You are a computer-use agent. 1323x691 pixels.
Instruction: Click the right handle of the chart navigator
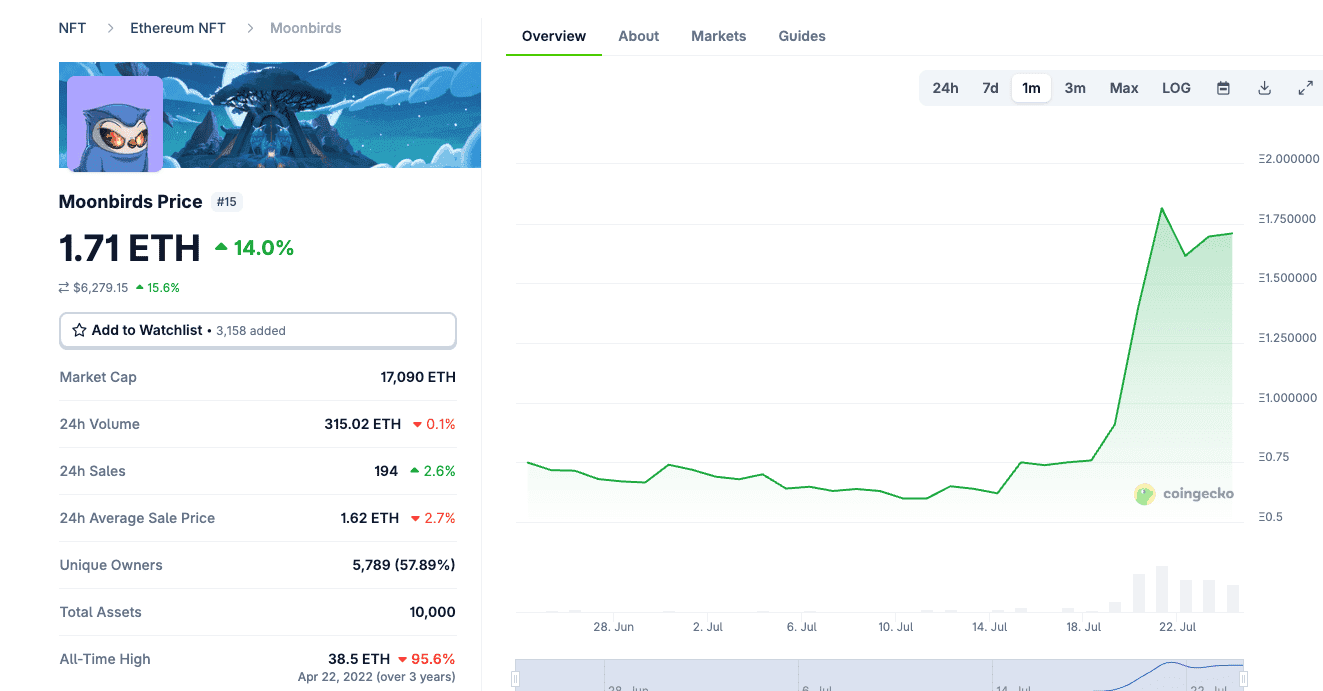click(1244, 680)
